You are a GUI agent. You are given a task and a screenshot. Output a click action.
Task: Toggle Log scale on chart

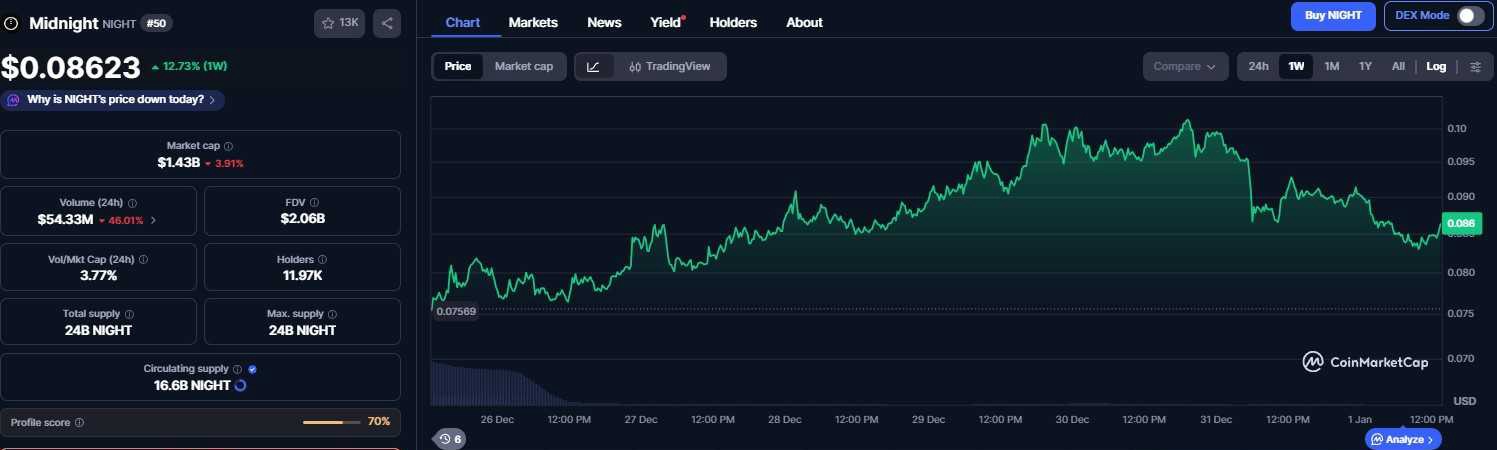pyautogui.click(x=1436, y=66)
